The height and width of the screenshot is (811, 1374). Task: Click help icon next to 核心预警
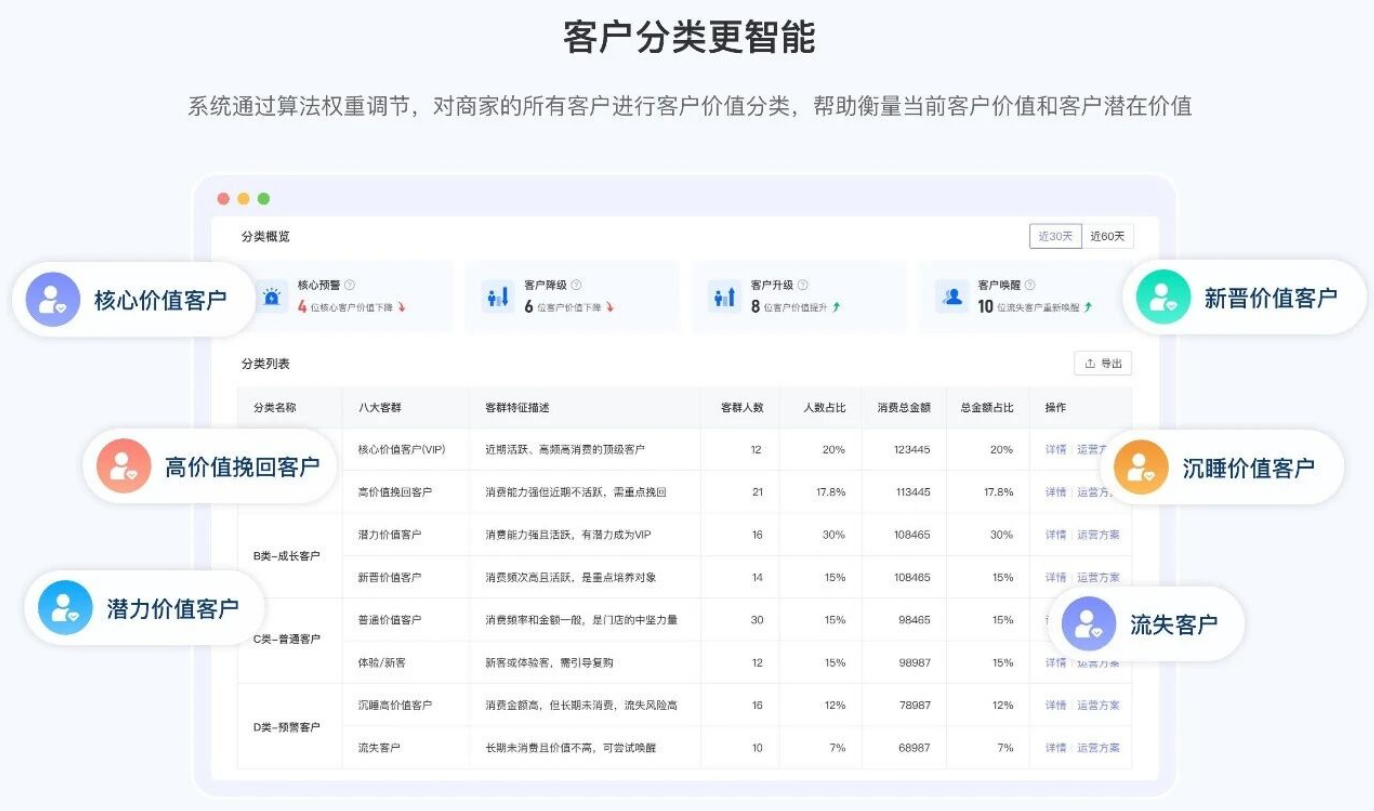(349, 285)
